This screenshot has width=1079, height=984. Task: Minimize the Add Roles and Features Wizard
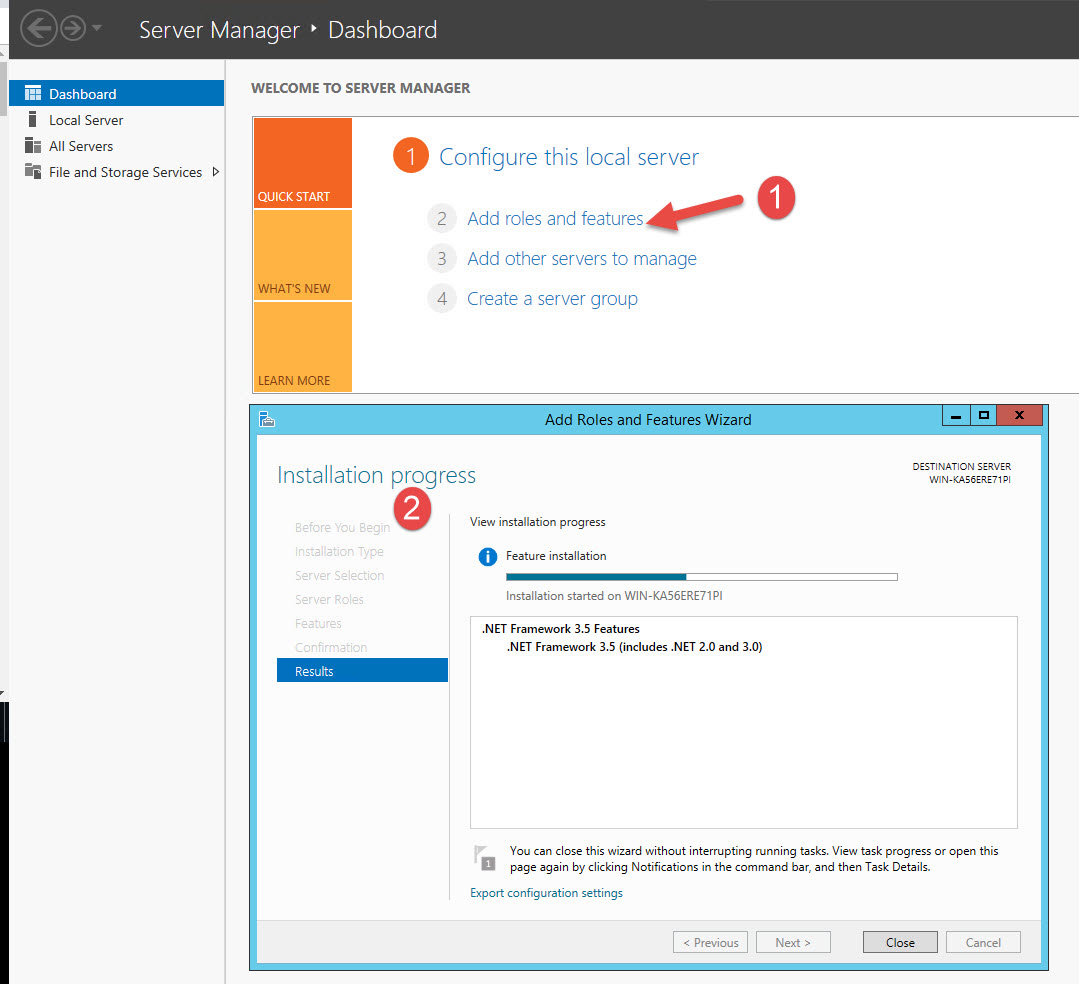point(956,416)
